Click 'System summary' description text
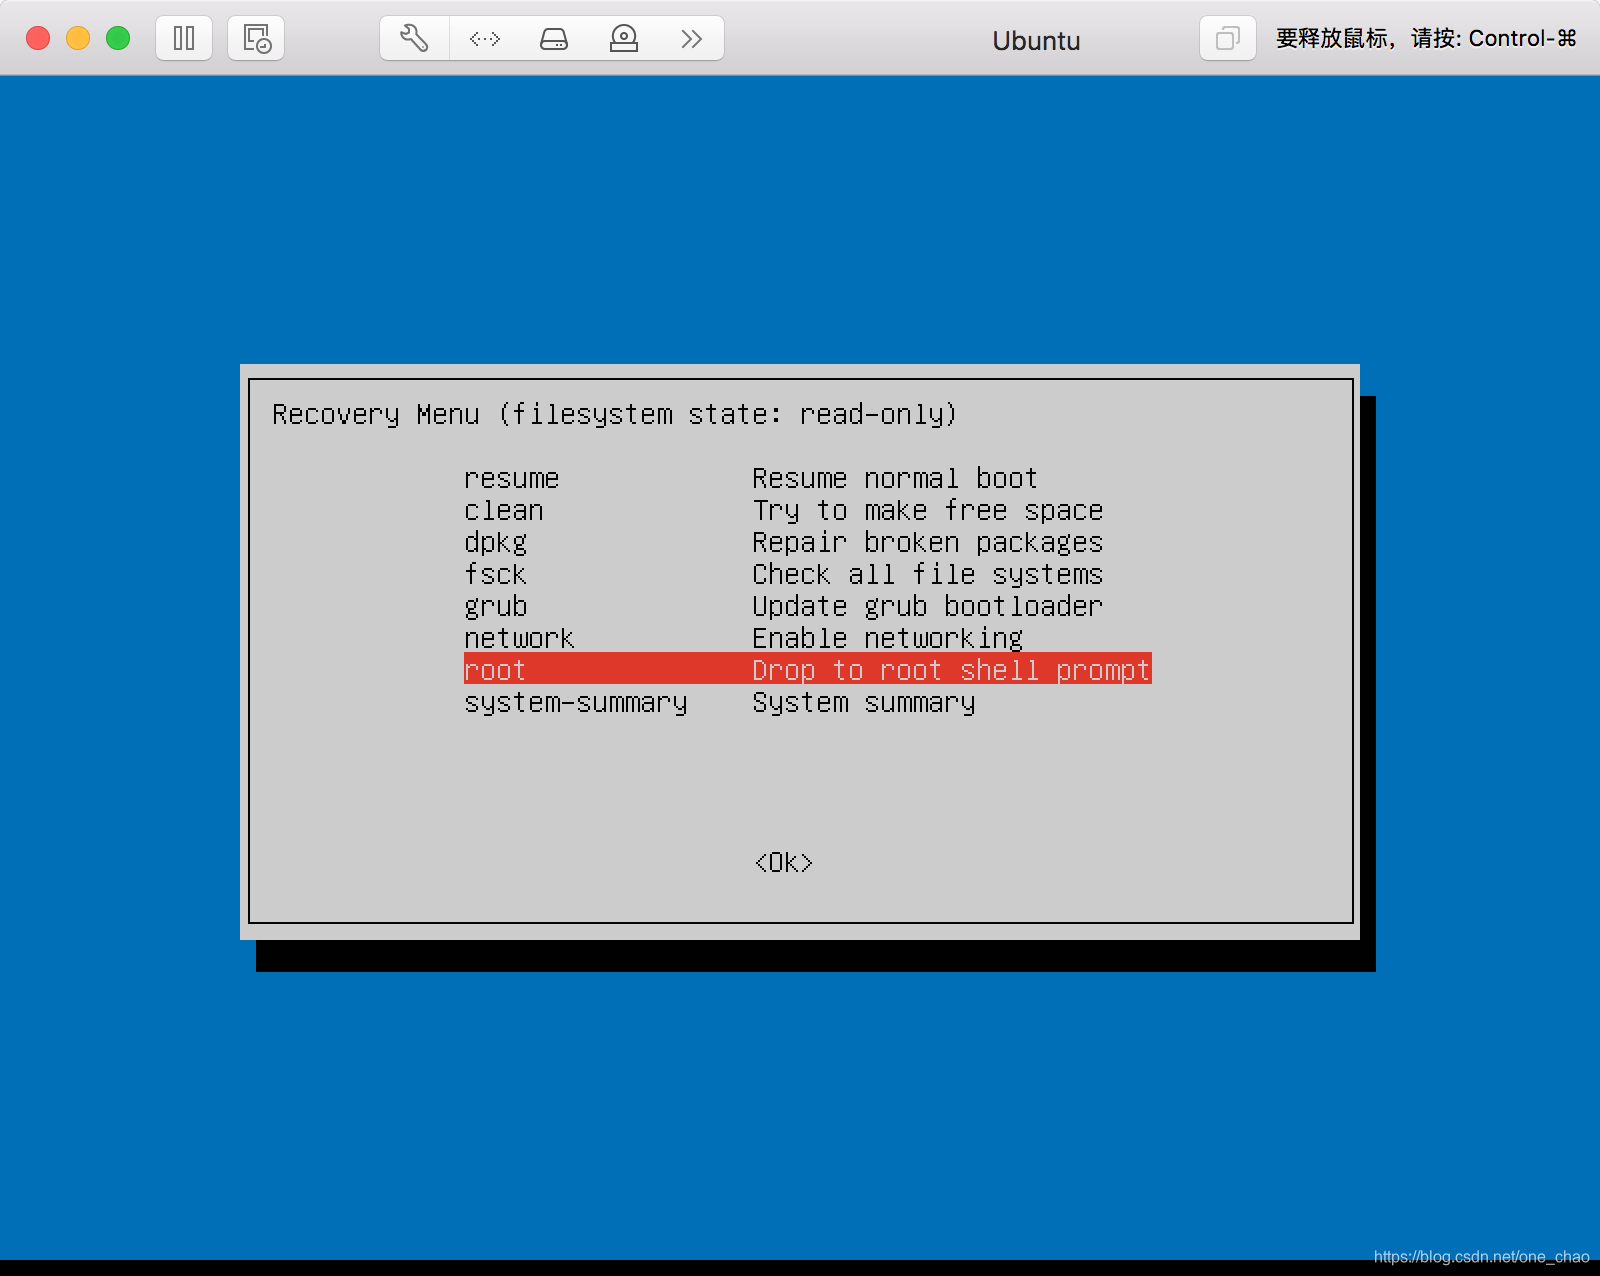Viewport: 1600px width, 1276px height. point(864,703)
